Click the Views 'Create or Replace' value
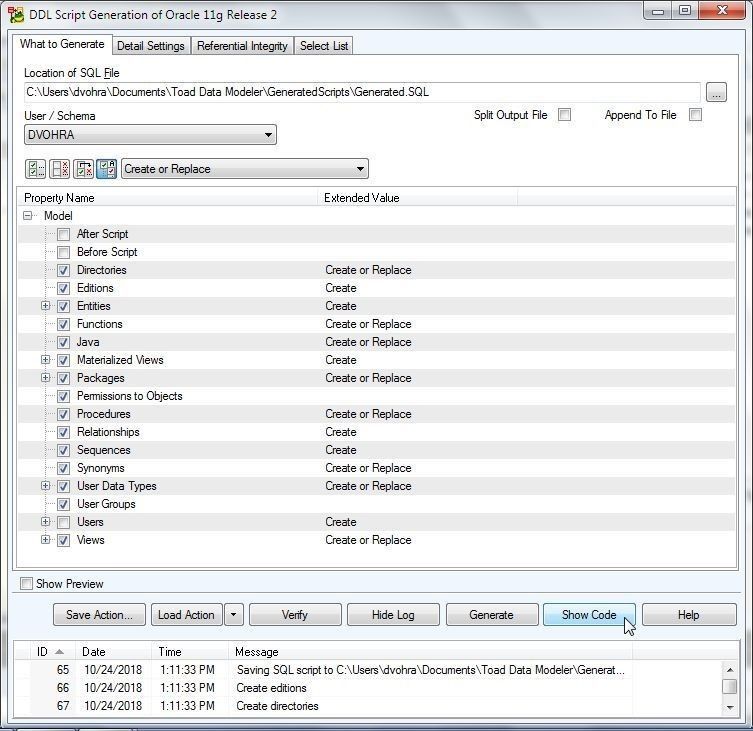 [x=368, y=540]
